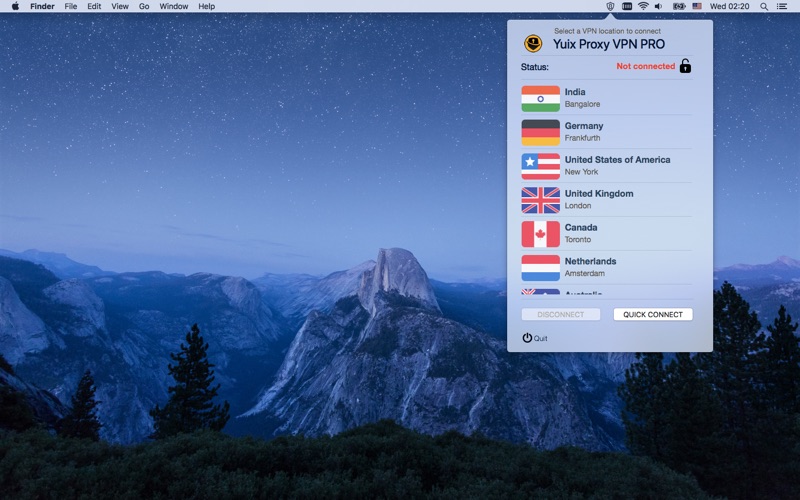This screenshot has height=500, width=800.
Task: Click the Bangalore city label
Action: [582, 104]
